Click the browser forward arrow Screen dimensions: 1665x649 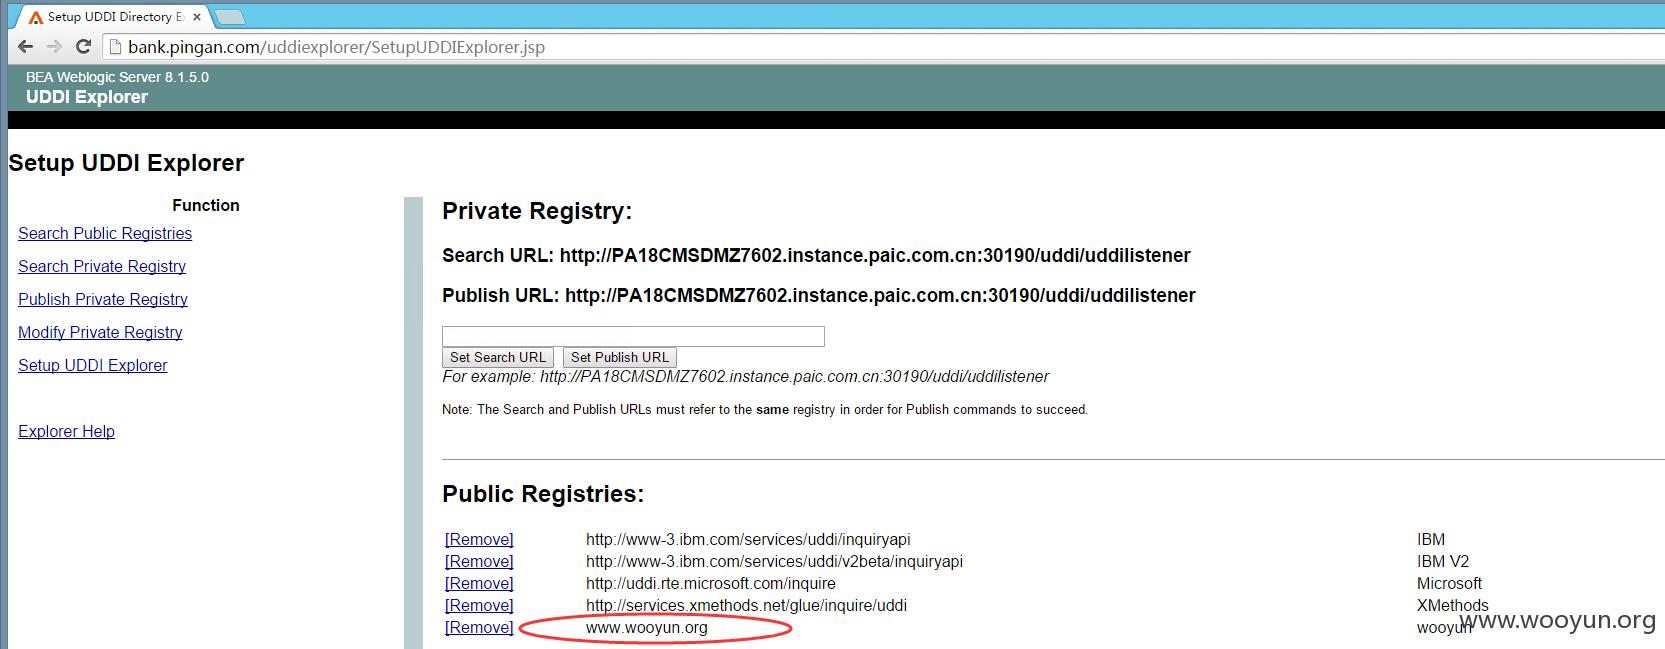pos(55,47)
